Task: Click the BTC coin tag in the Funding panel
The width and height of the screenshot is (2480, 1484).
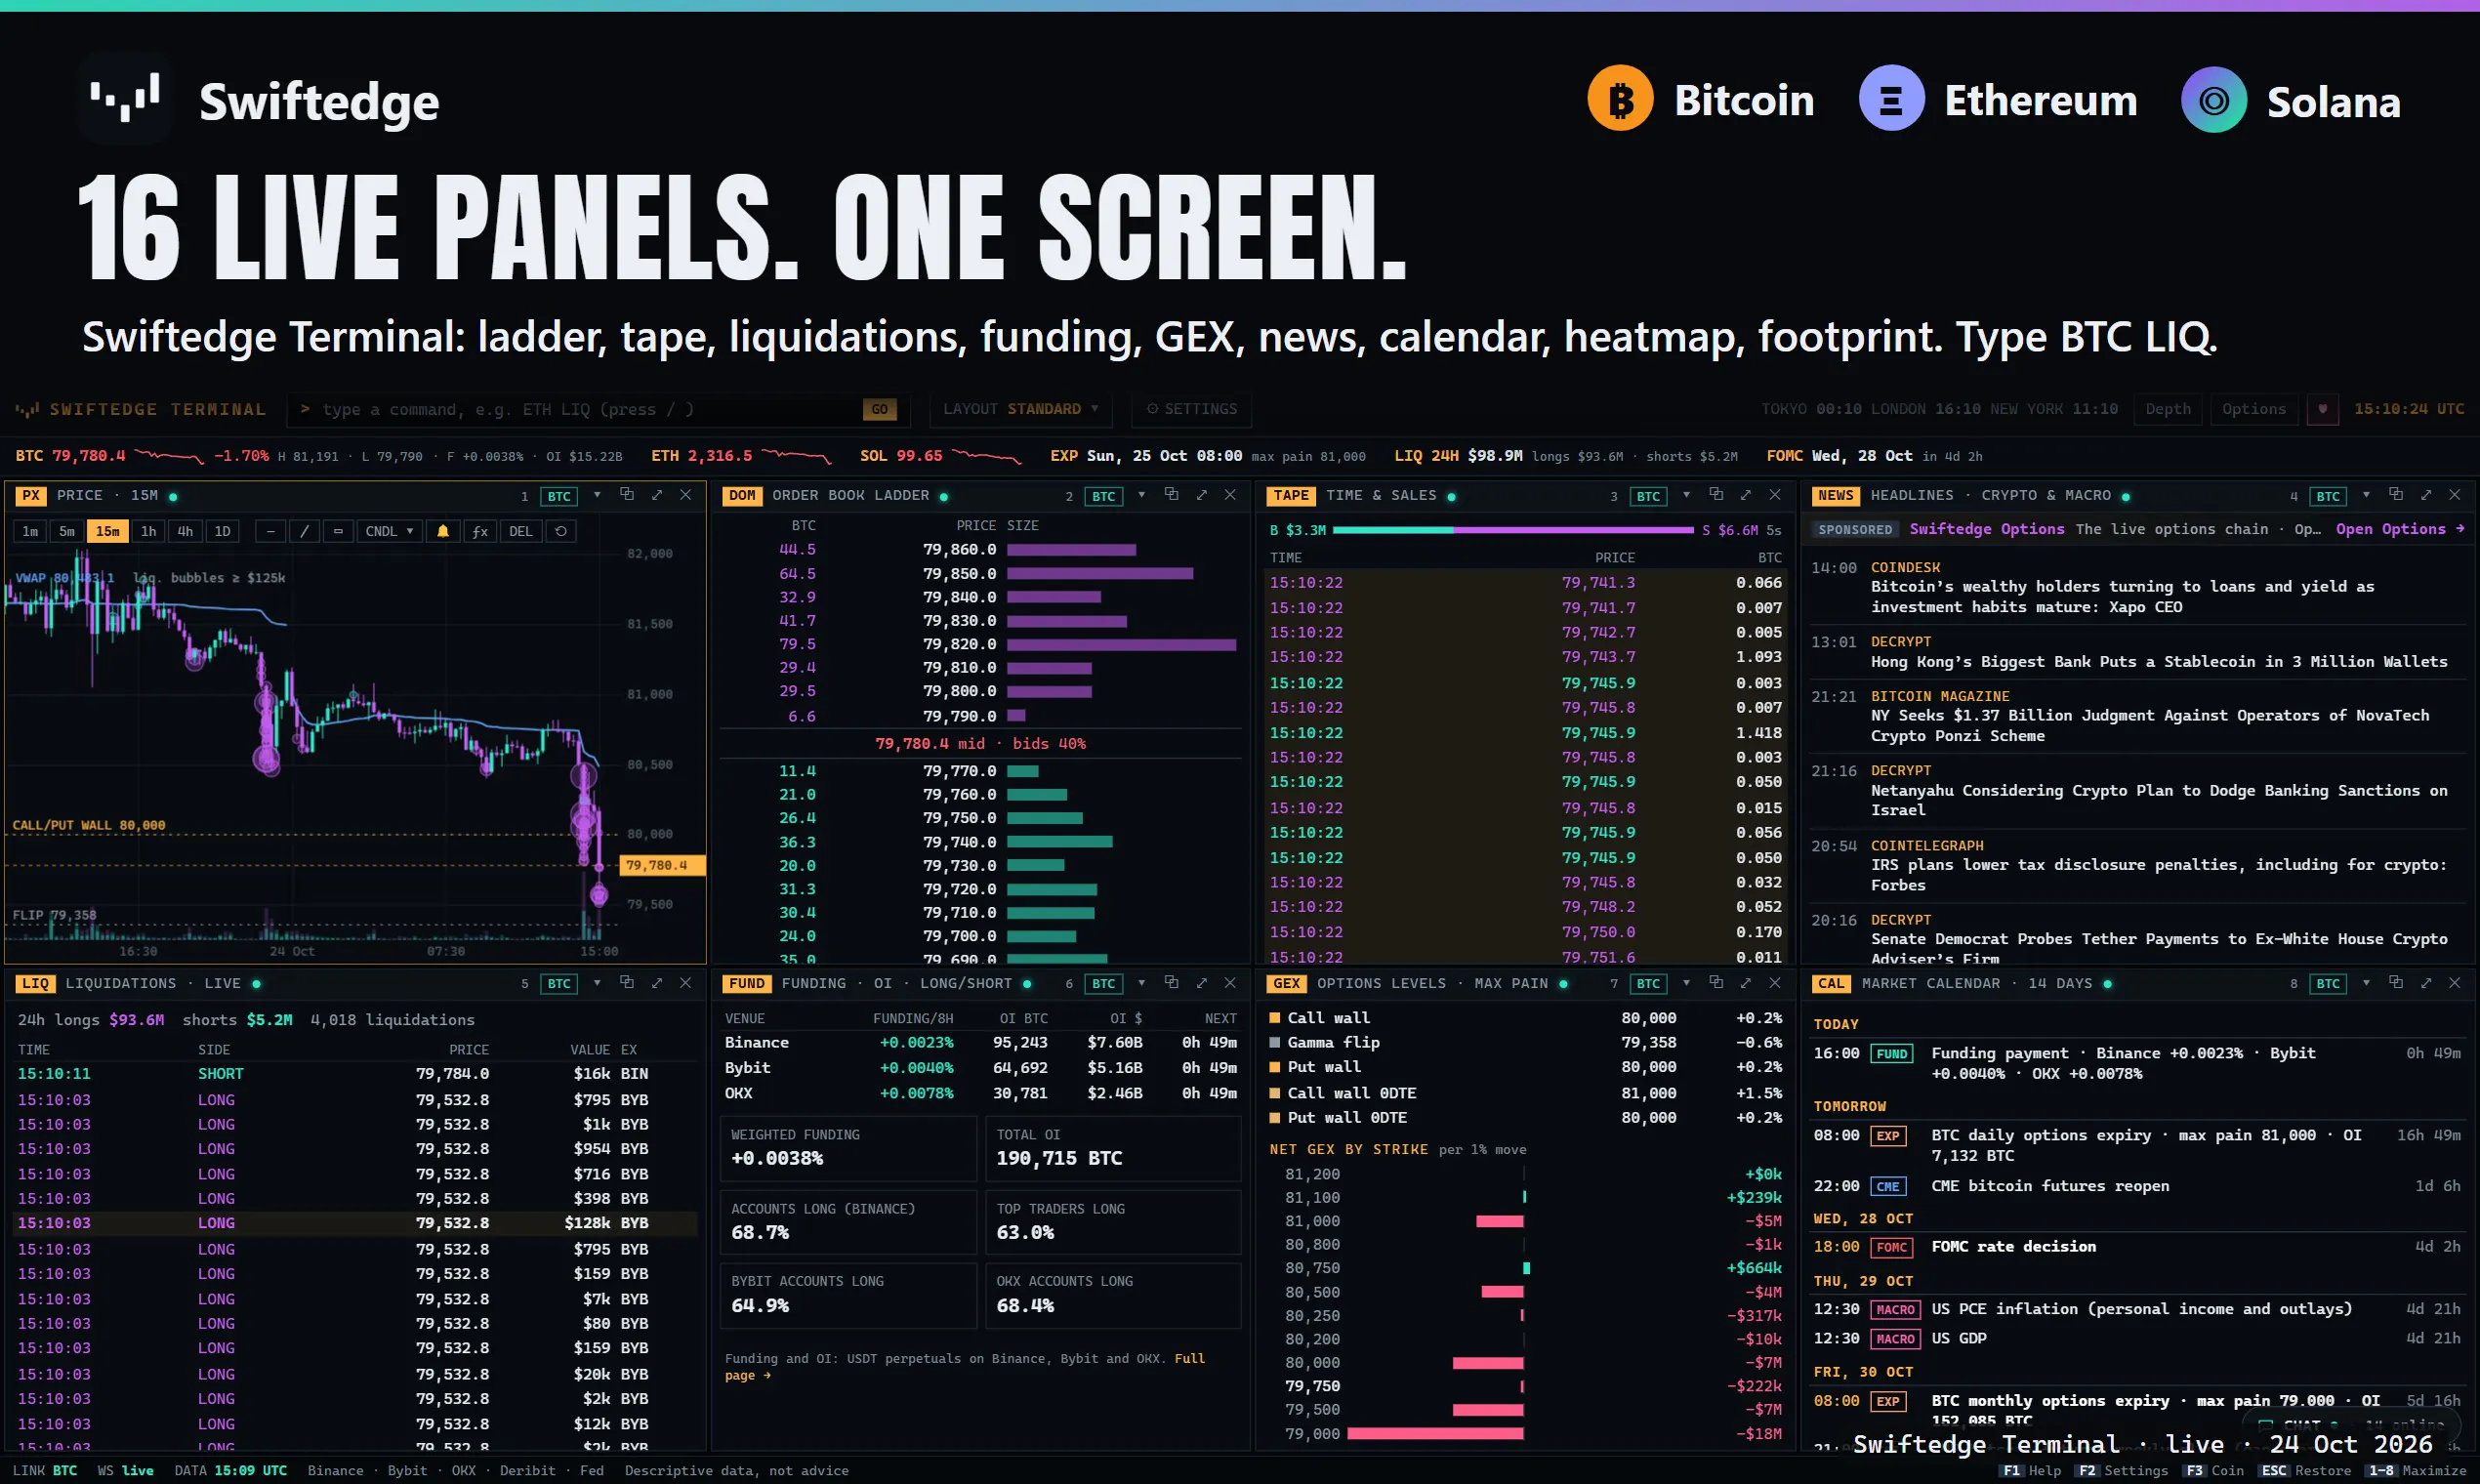Action: pos(1103,984)
